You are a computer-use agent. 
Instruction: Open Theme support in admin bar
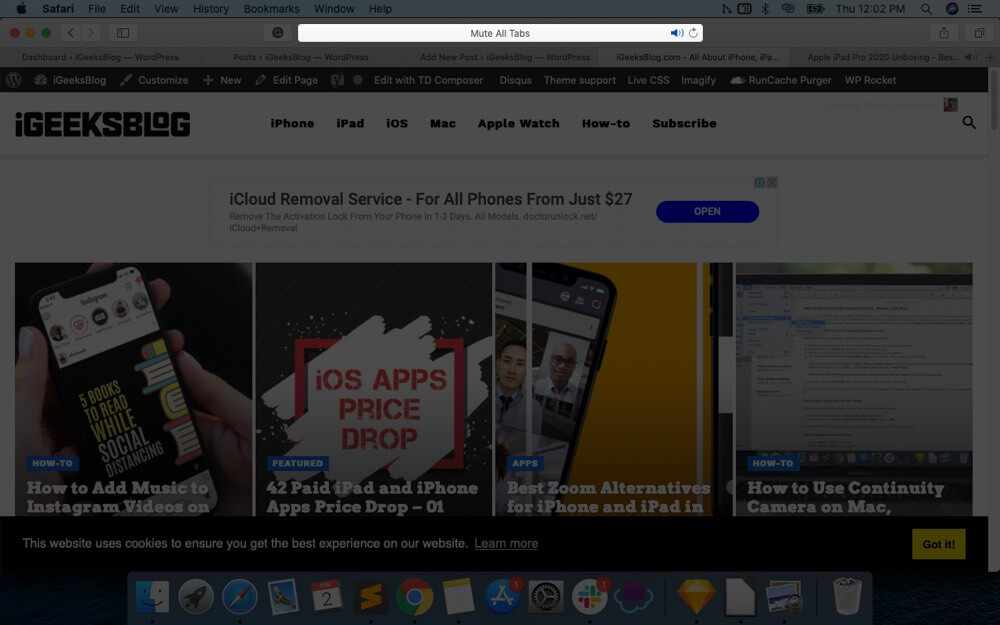(x=579, y=80)
